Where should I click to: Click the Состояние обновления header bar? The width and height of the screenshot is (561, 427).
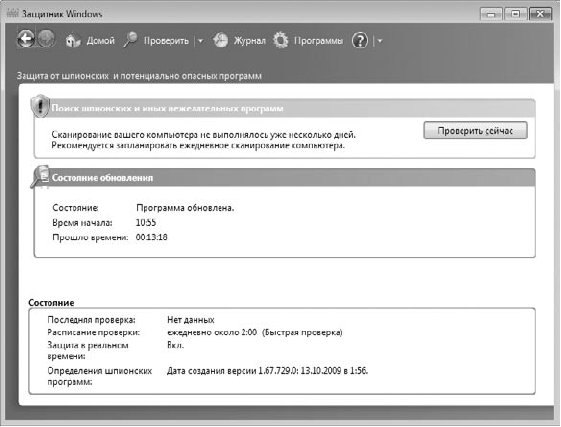coord(284,178)
